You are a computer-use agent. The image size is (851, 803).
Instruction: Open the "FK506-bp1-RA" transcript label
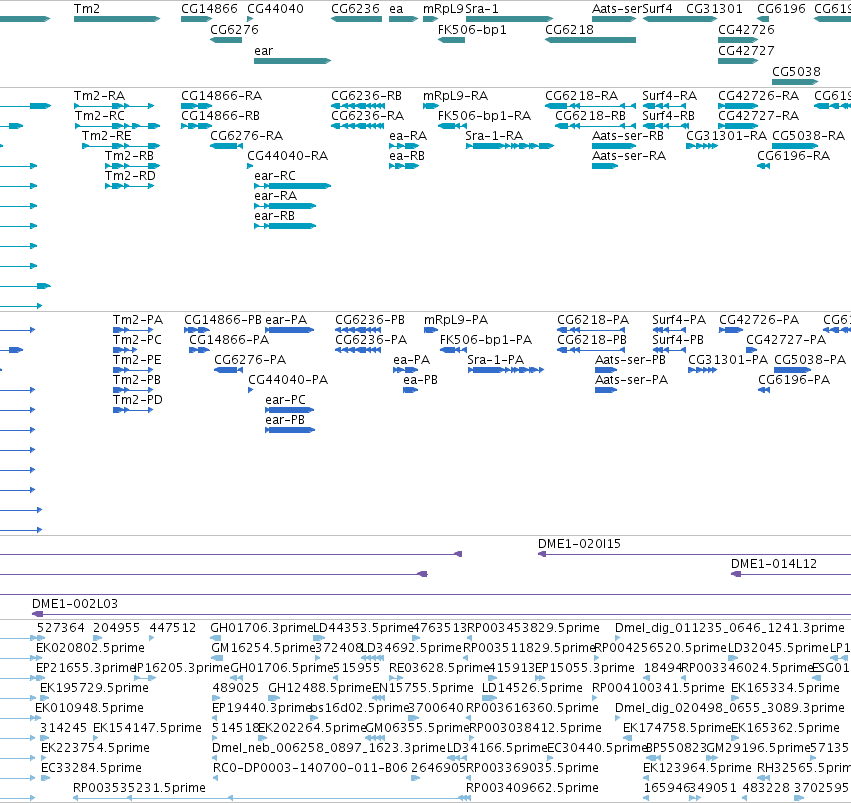(484, 116)
